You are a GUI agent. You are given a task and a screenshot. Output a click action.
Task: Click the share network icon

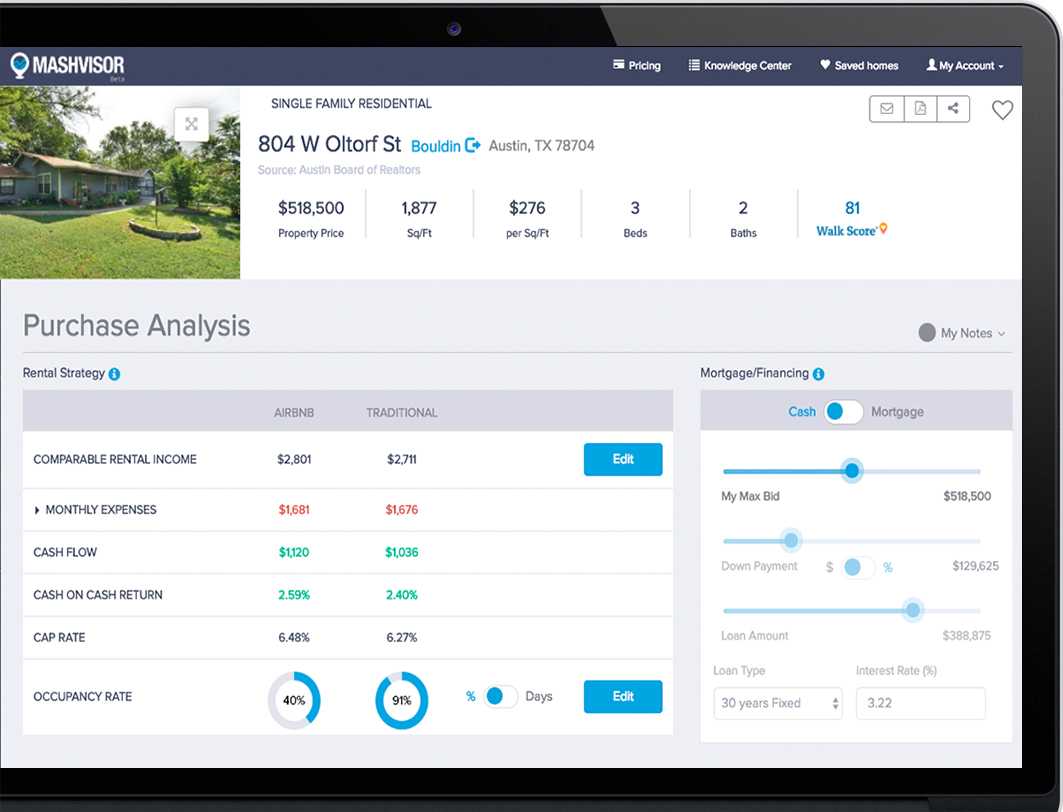(953, 109)
